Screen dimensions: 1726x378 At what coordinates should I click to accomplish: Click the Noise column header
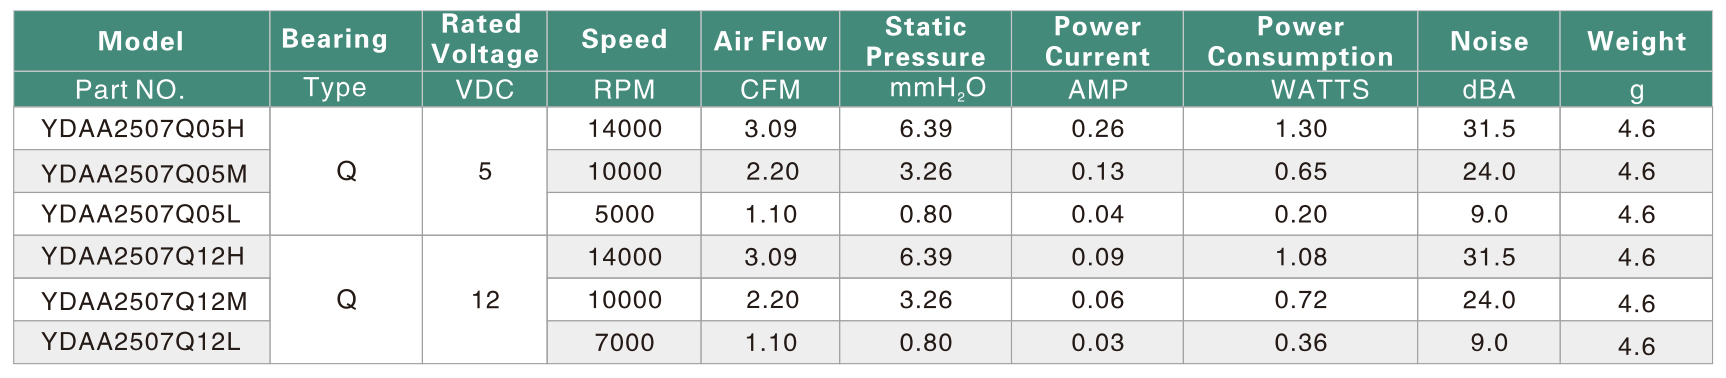point(1489,41)
